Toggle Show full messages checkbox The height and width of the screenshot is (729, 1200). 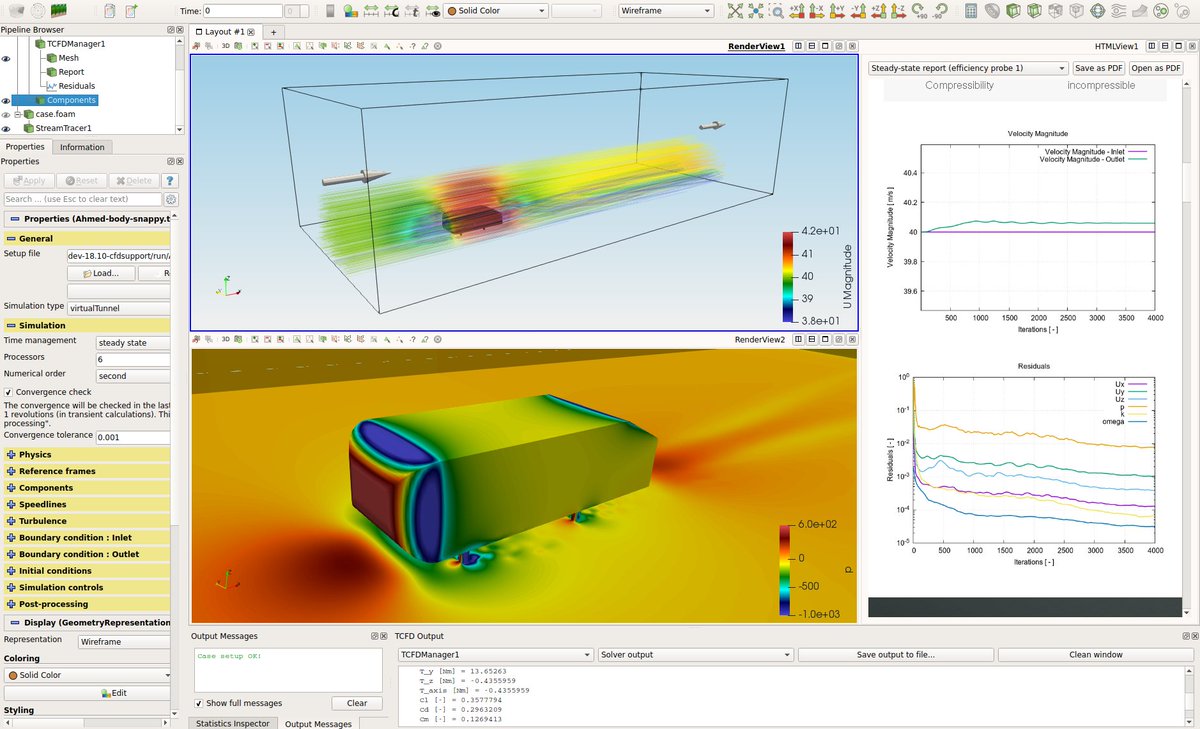(x=199, y=703)
